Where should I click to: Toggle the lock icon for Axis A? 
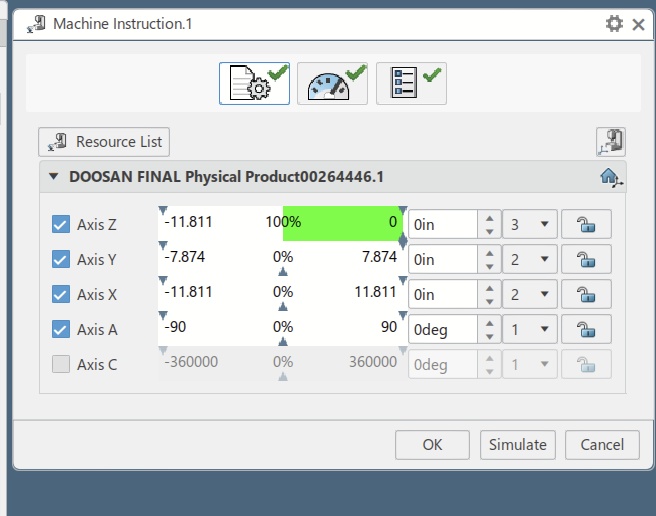(586, 329)
